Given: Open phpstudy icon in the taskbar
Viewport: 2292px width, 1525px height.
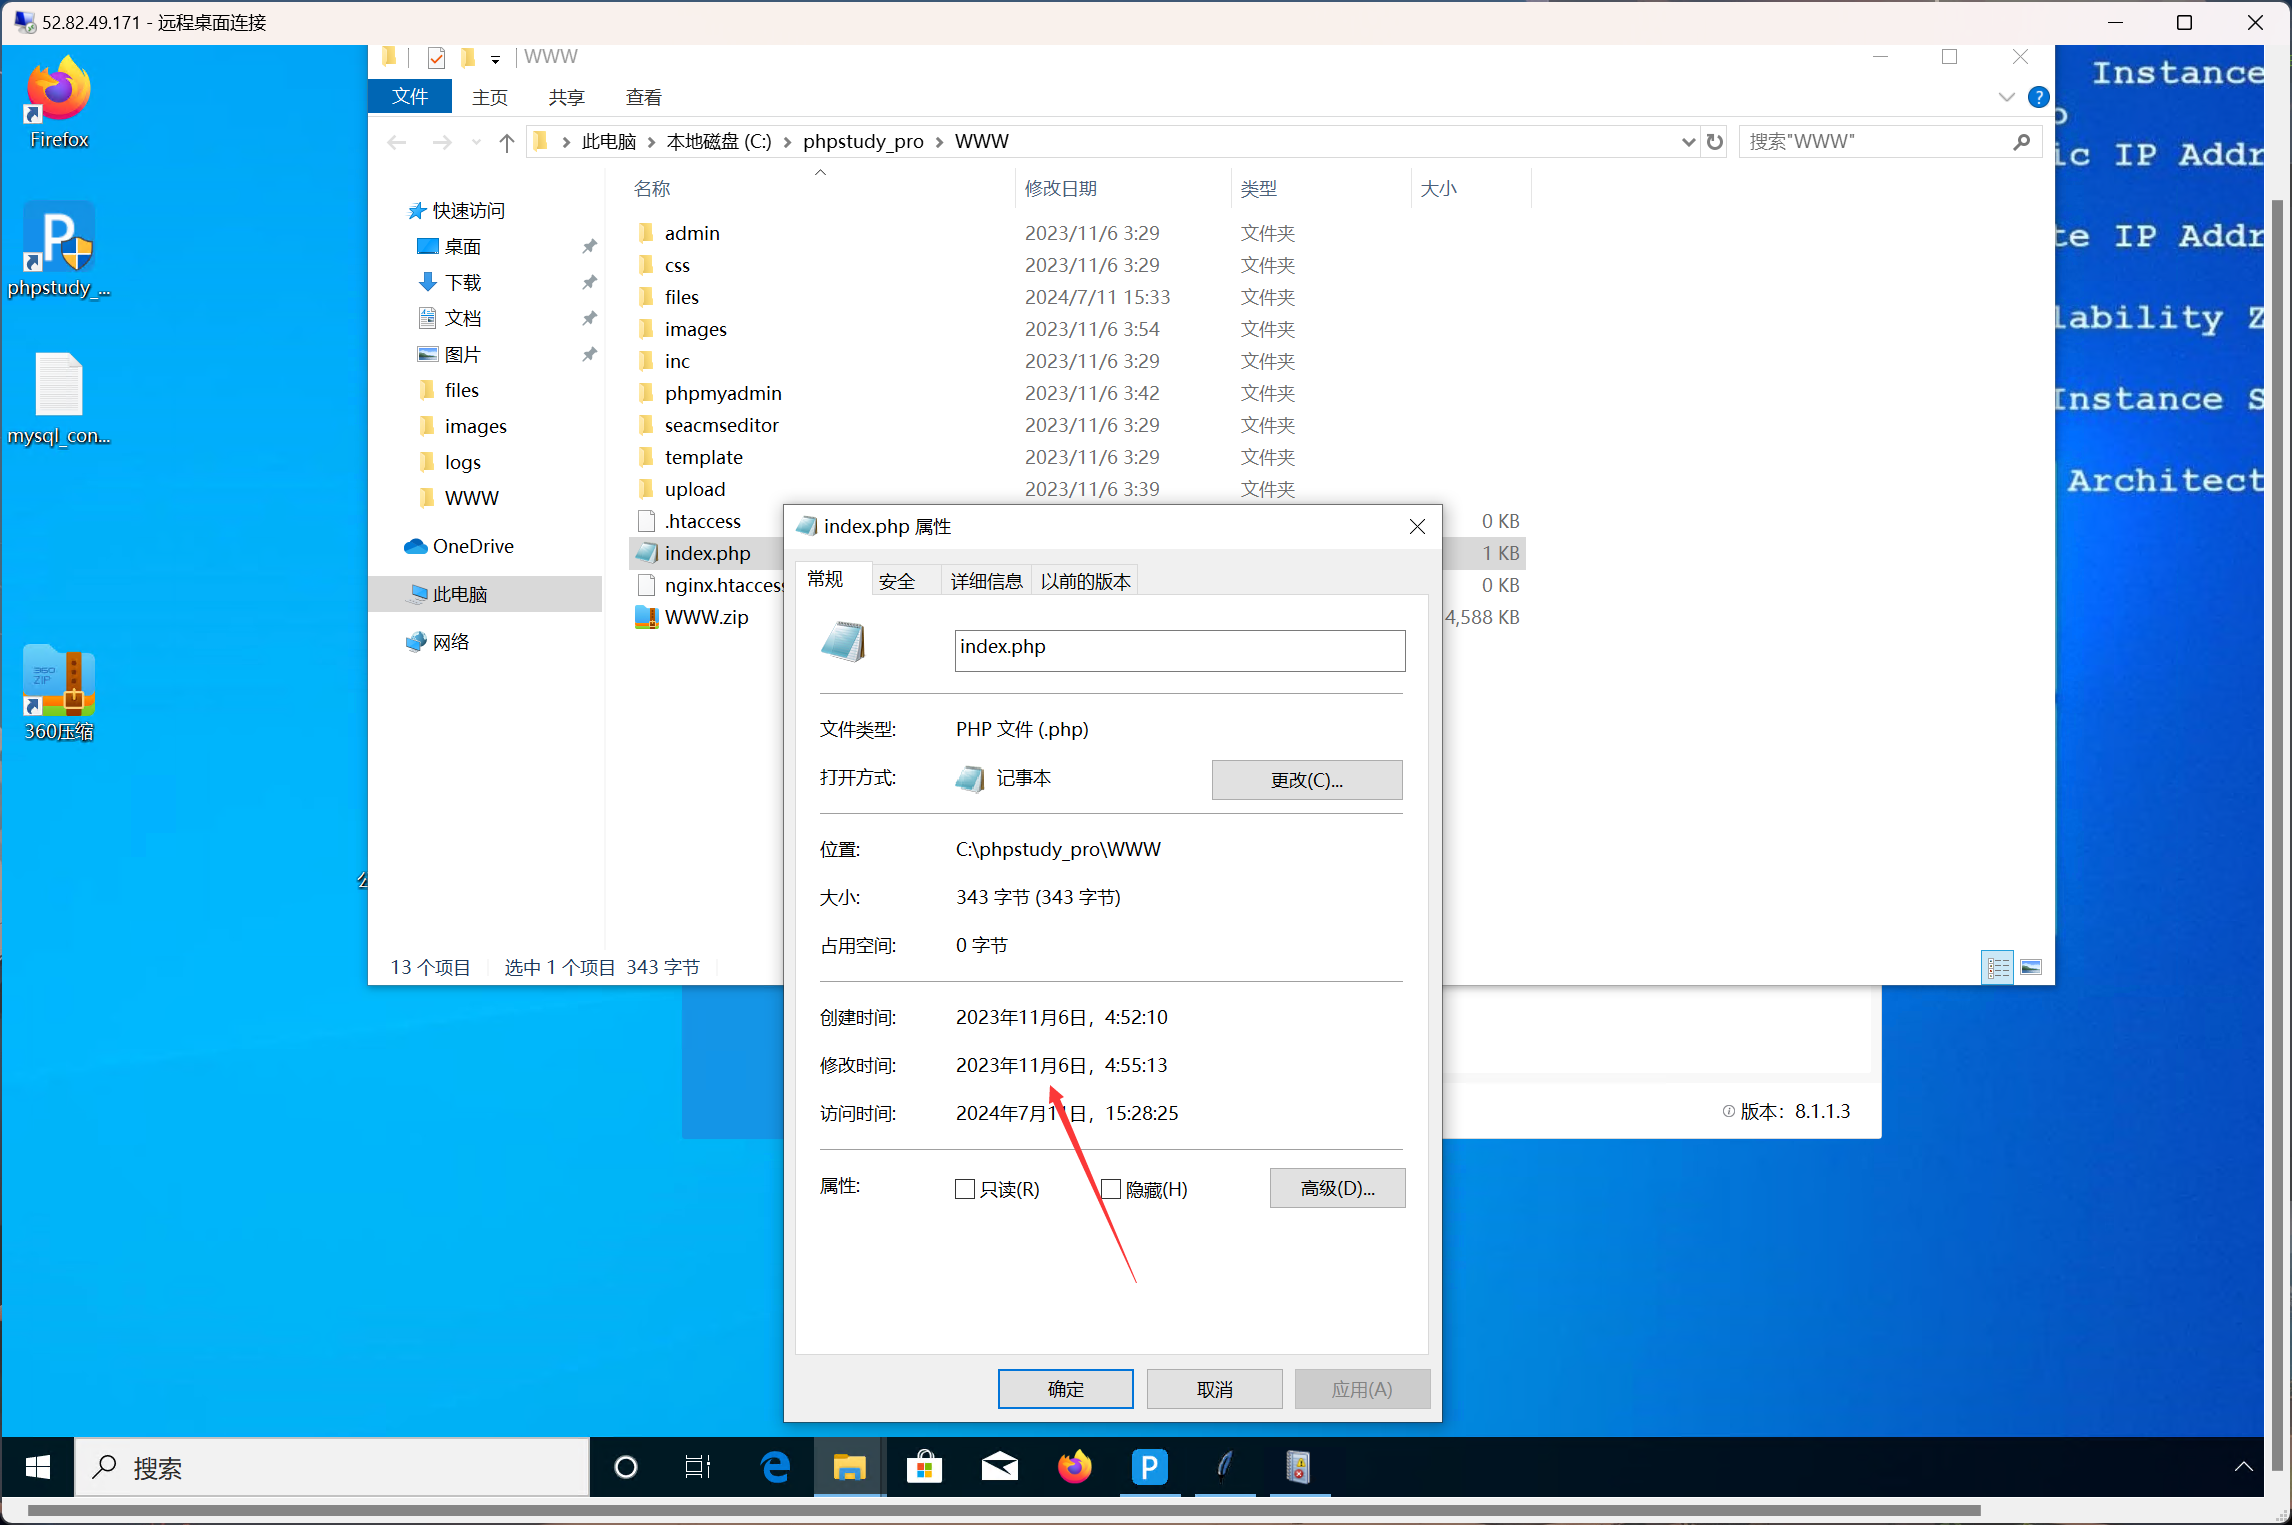Looking at the screenshot, I should click(1149, 1467).
